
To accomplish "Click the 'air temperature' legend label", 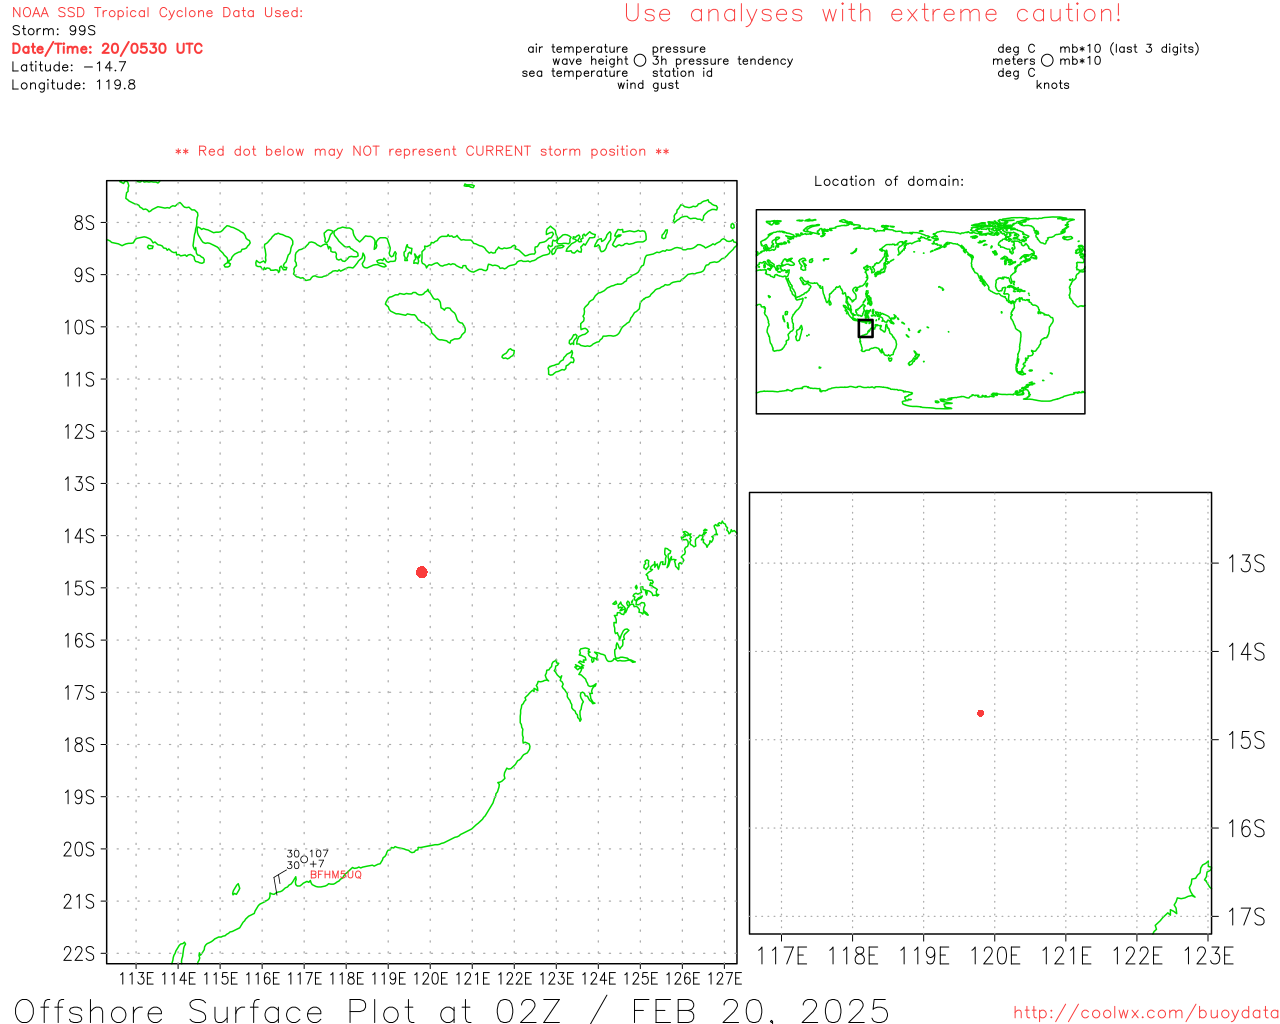I will (x=578, y=49).
